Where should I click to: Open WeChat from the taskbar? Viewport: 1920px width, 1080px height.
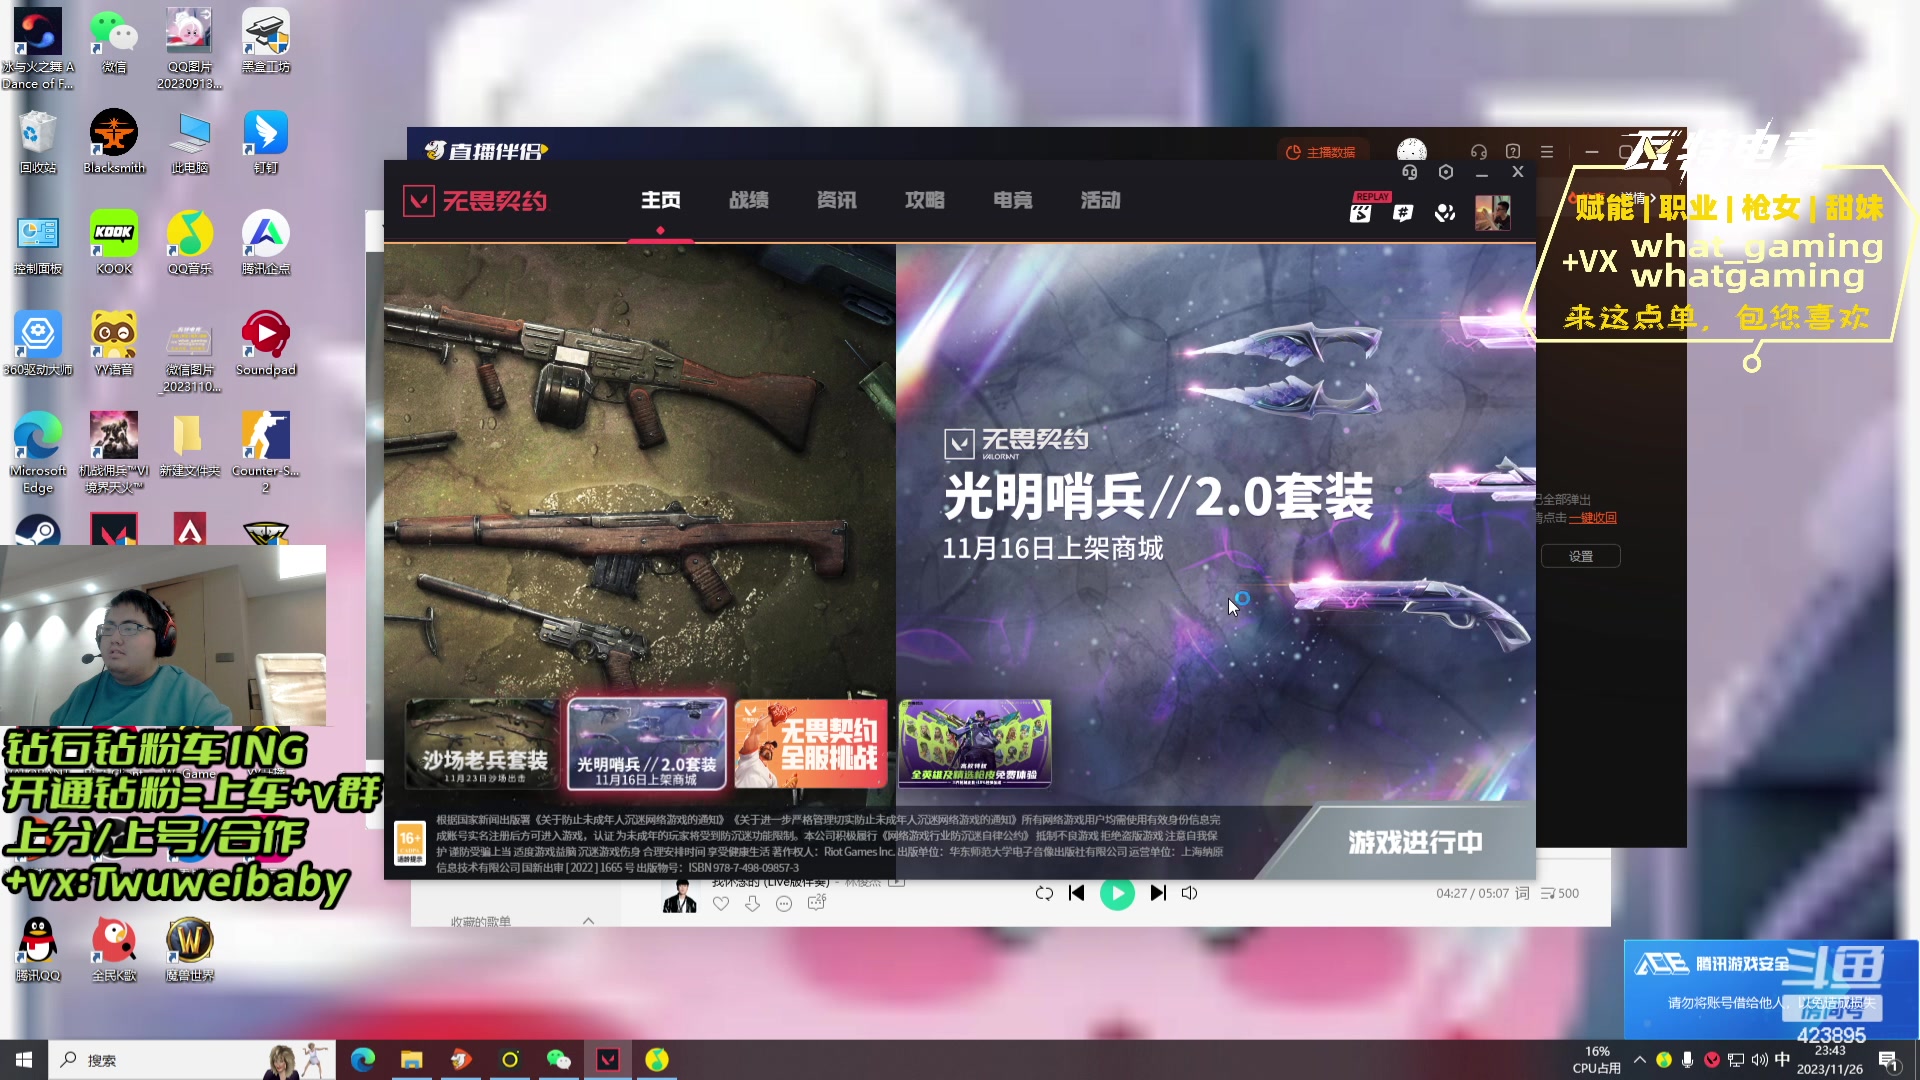pos(559,1060)
